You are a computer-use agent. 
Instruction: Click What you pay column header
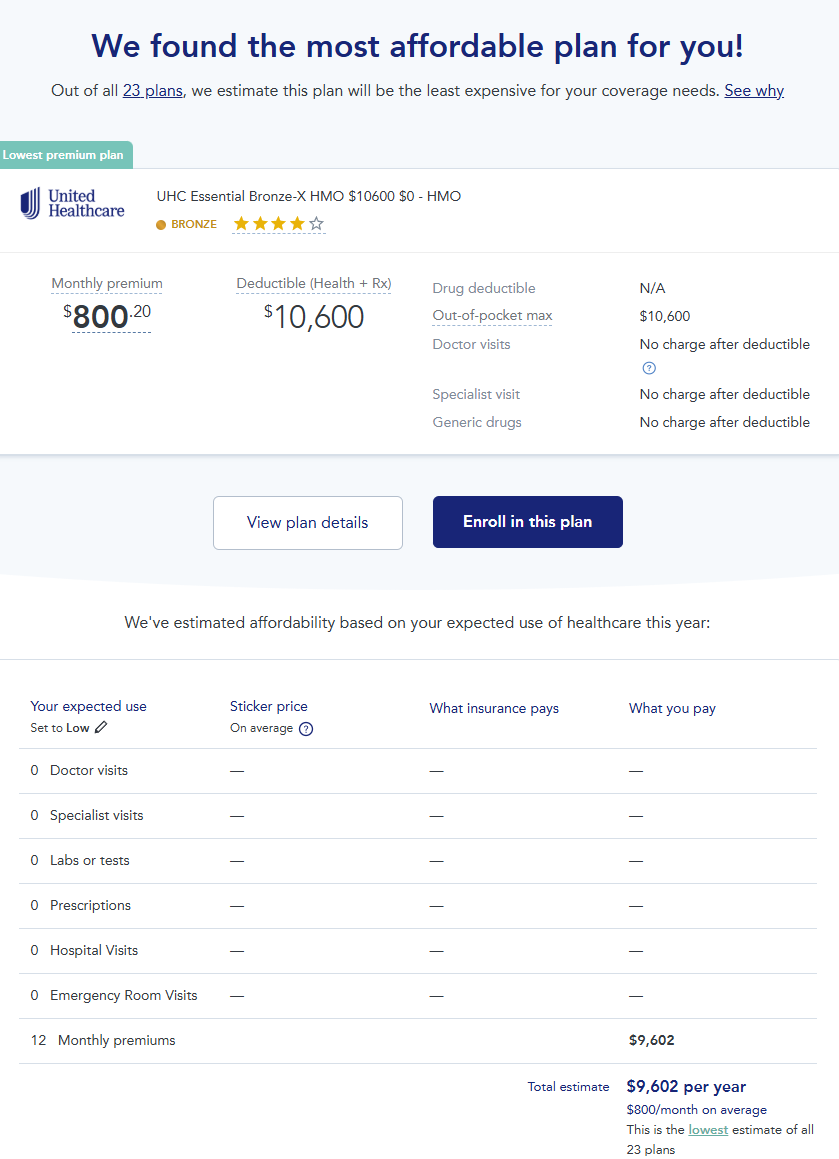pos(672,708)
